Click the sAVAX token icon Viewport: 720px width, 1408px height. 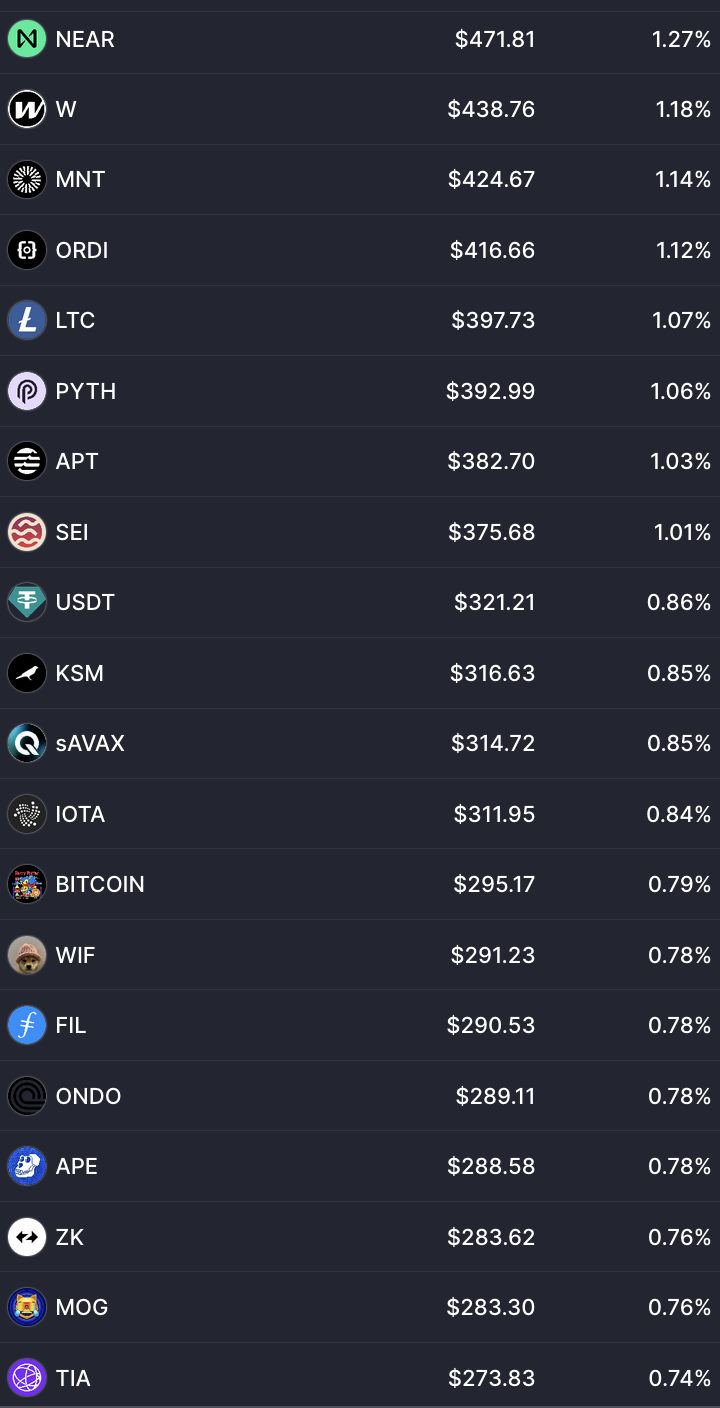(27, 743)
